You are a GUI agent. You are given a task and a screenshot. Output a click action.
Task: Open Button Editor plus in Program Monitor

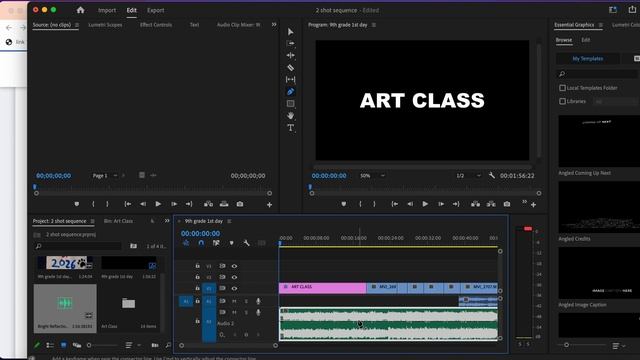point(533,204)
